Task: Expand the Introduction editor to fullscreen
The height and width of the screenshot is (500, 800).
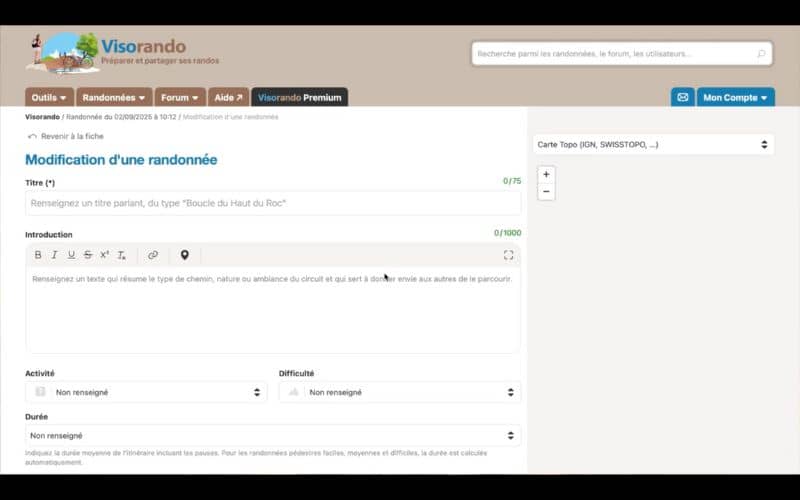Action: (508, 255)
